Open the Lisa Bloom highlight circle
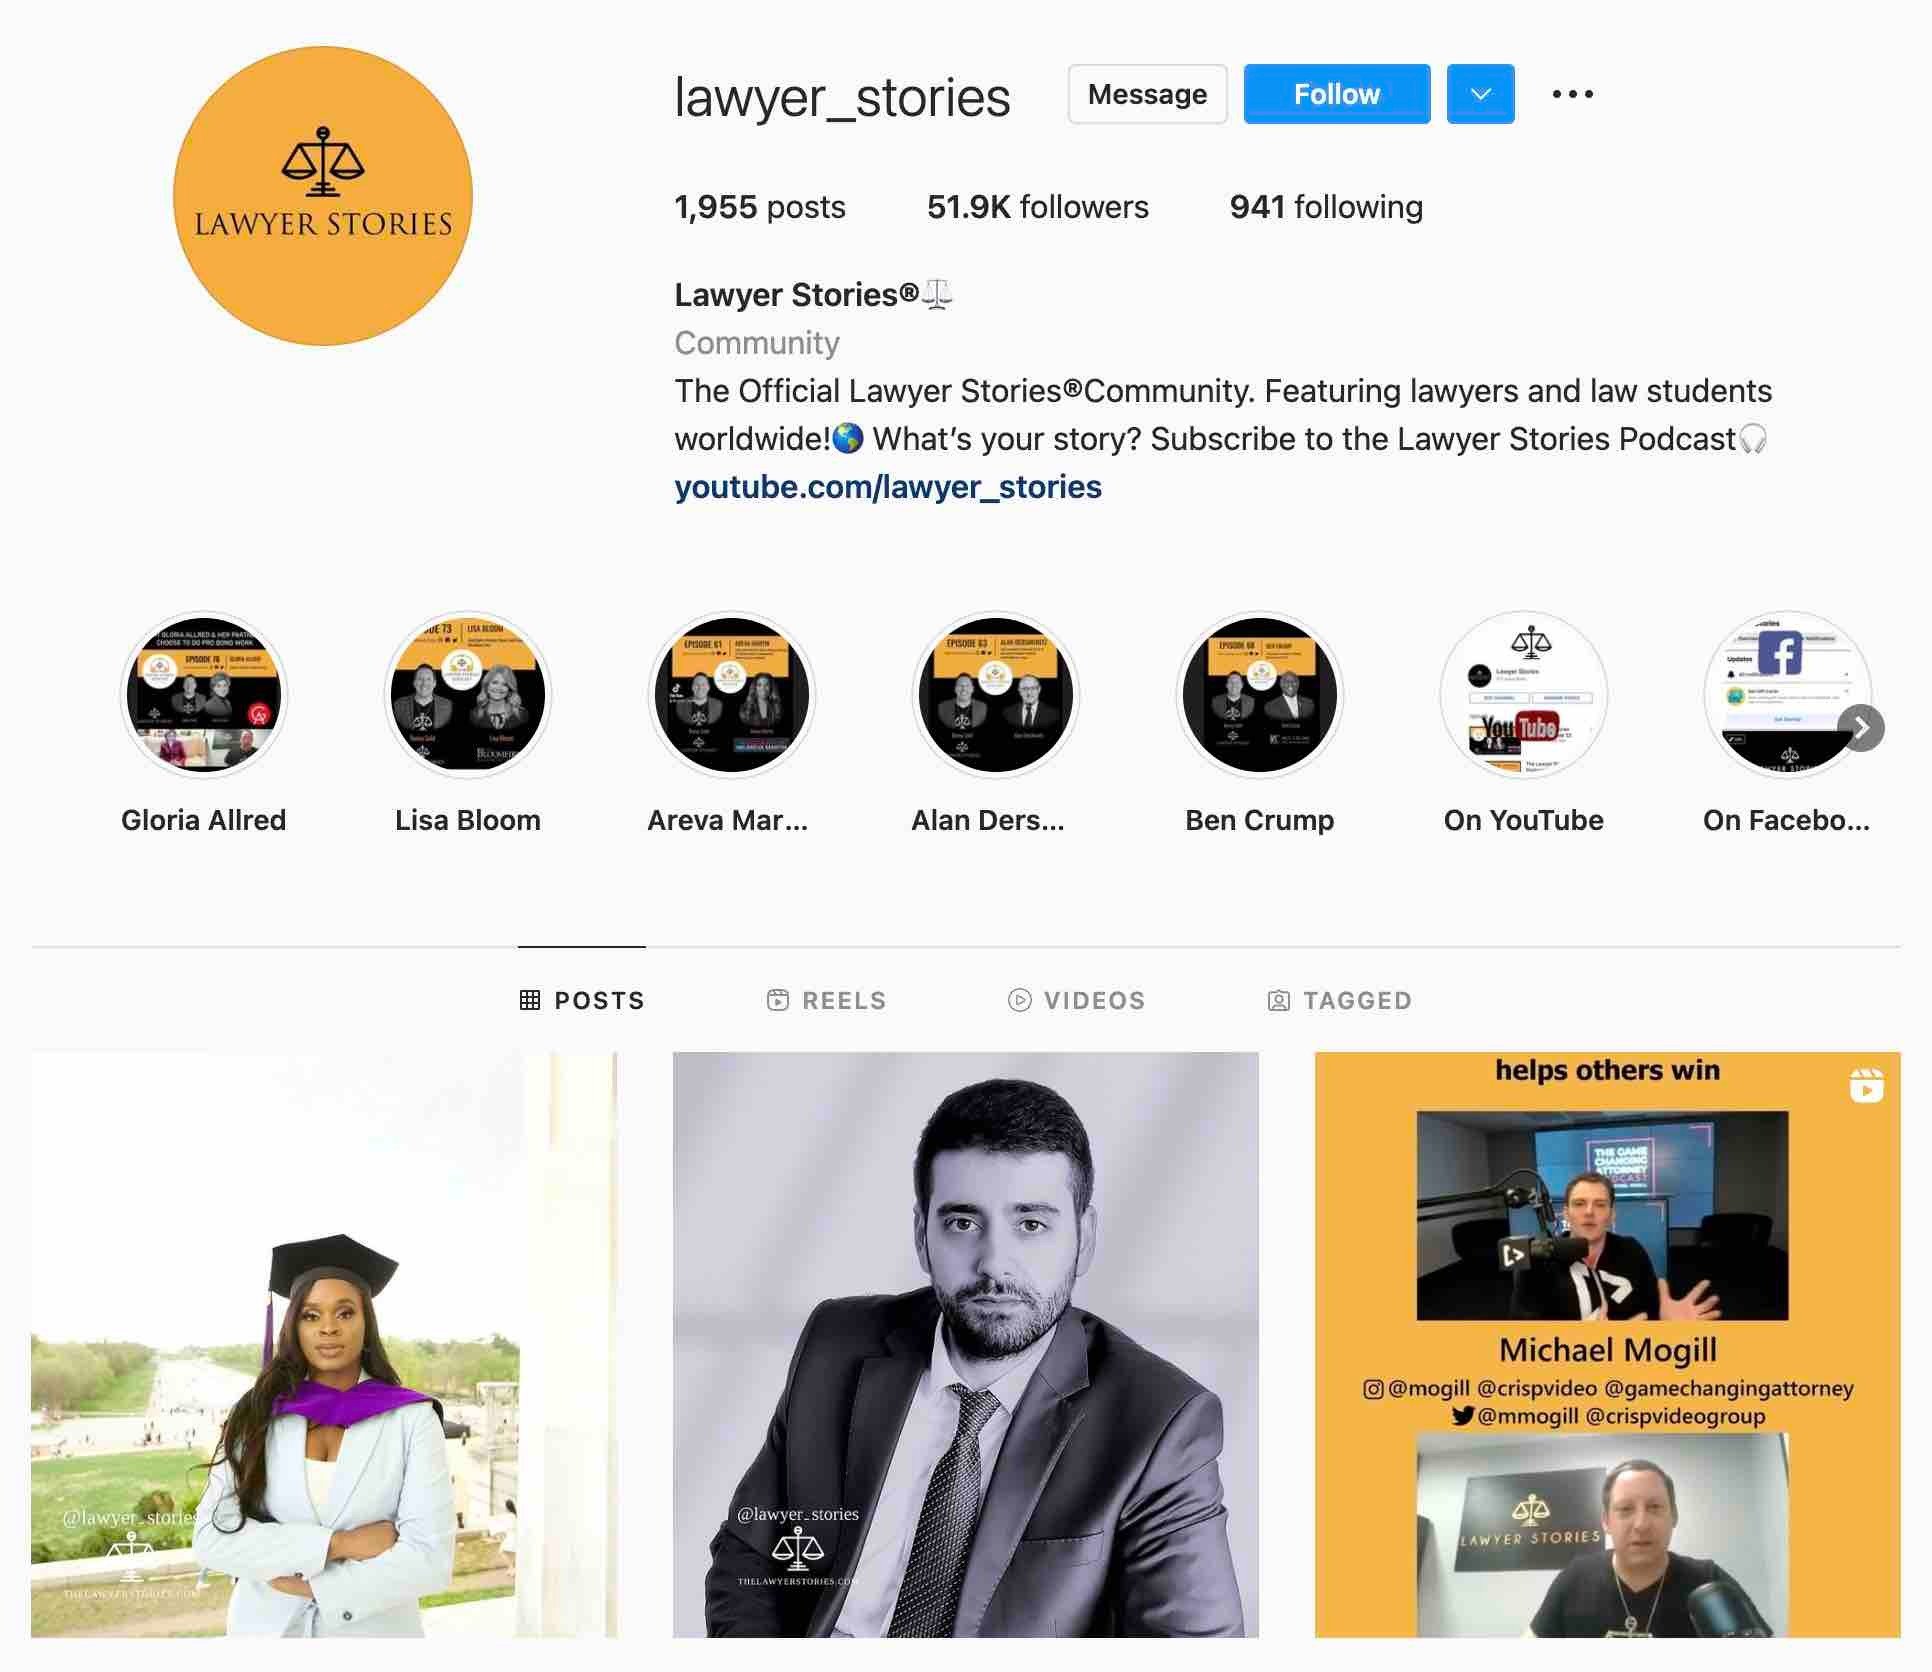 (x=468, y=694)
